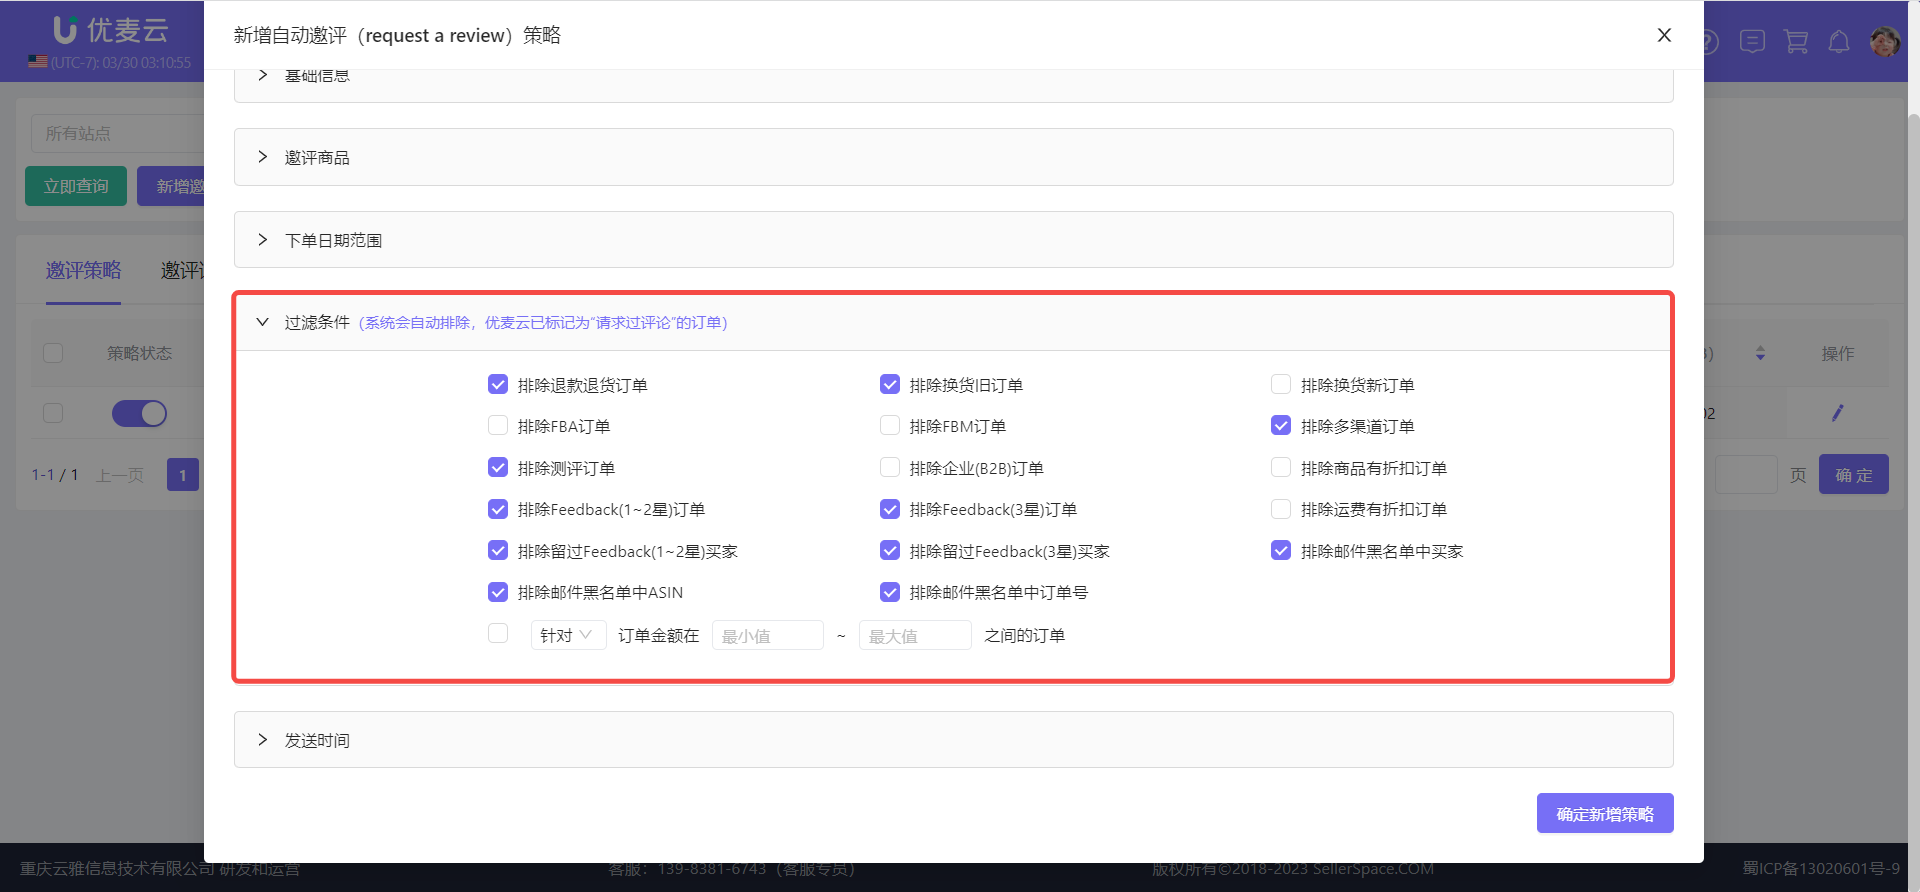Screen dimensions: 1920x892
Task: Toggle 排除邮件黑名单中订单号 checkbox
Action: [x=890, y=592]
